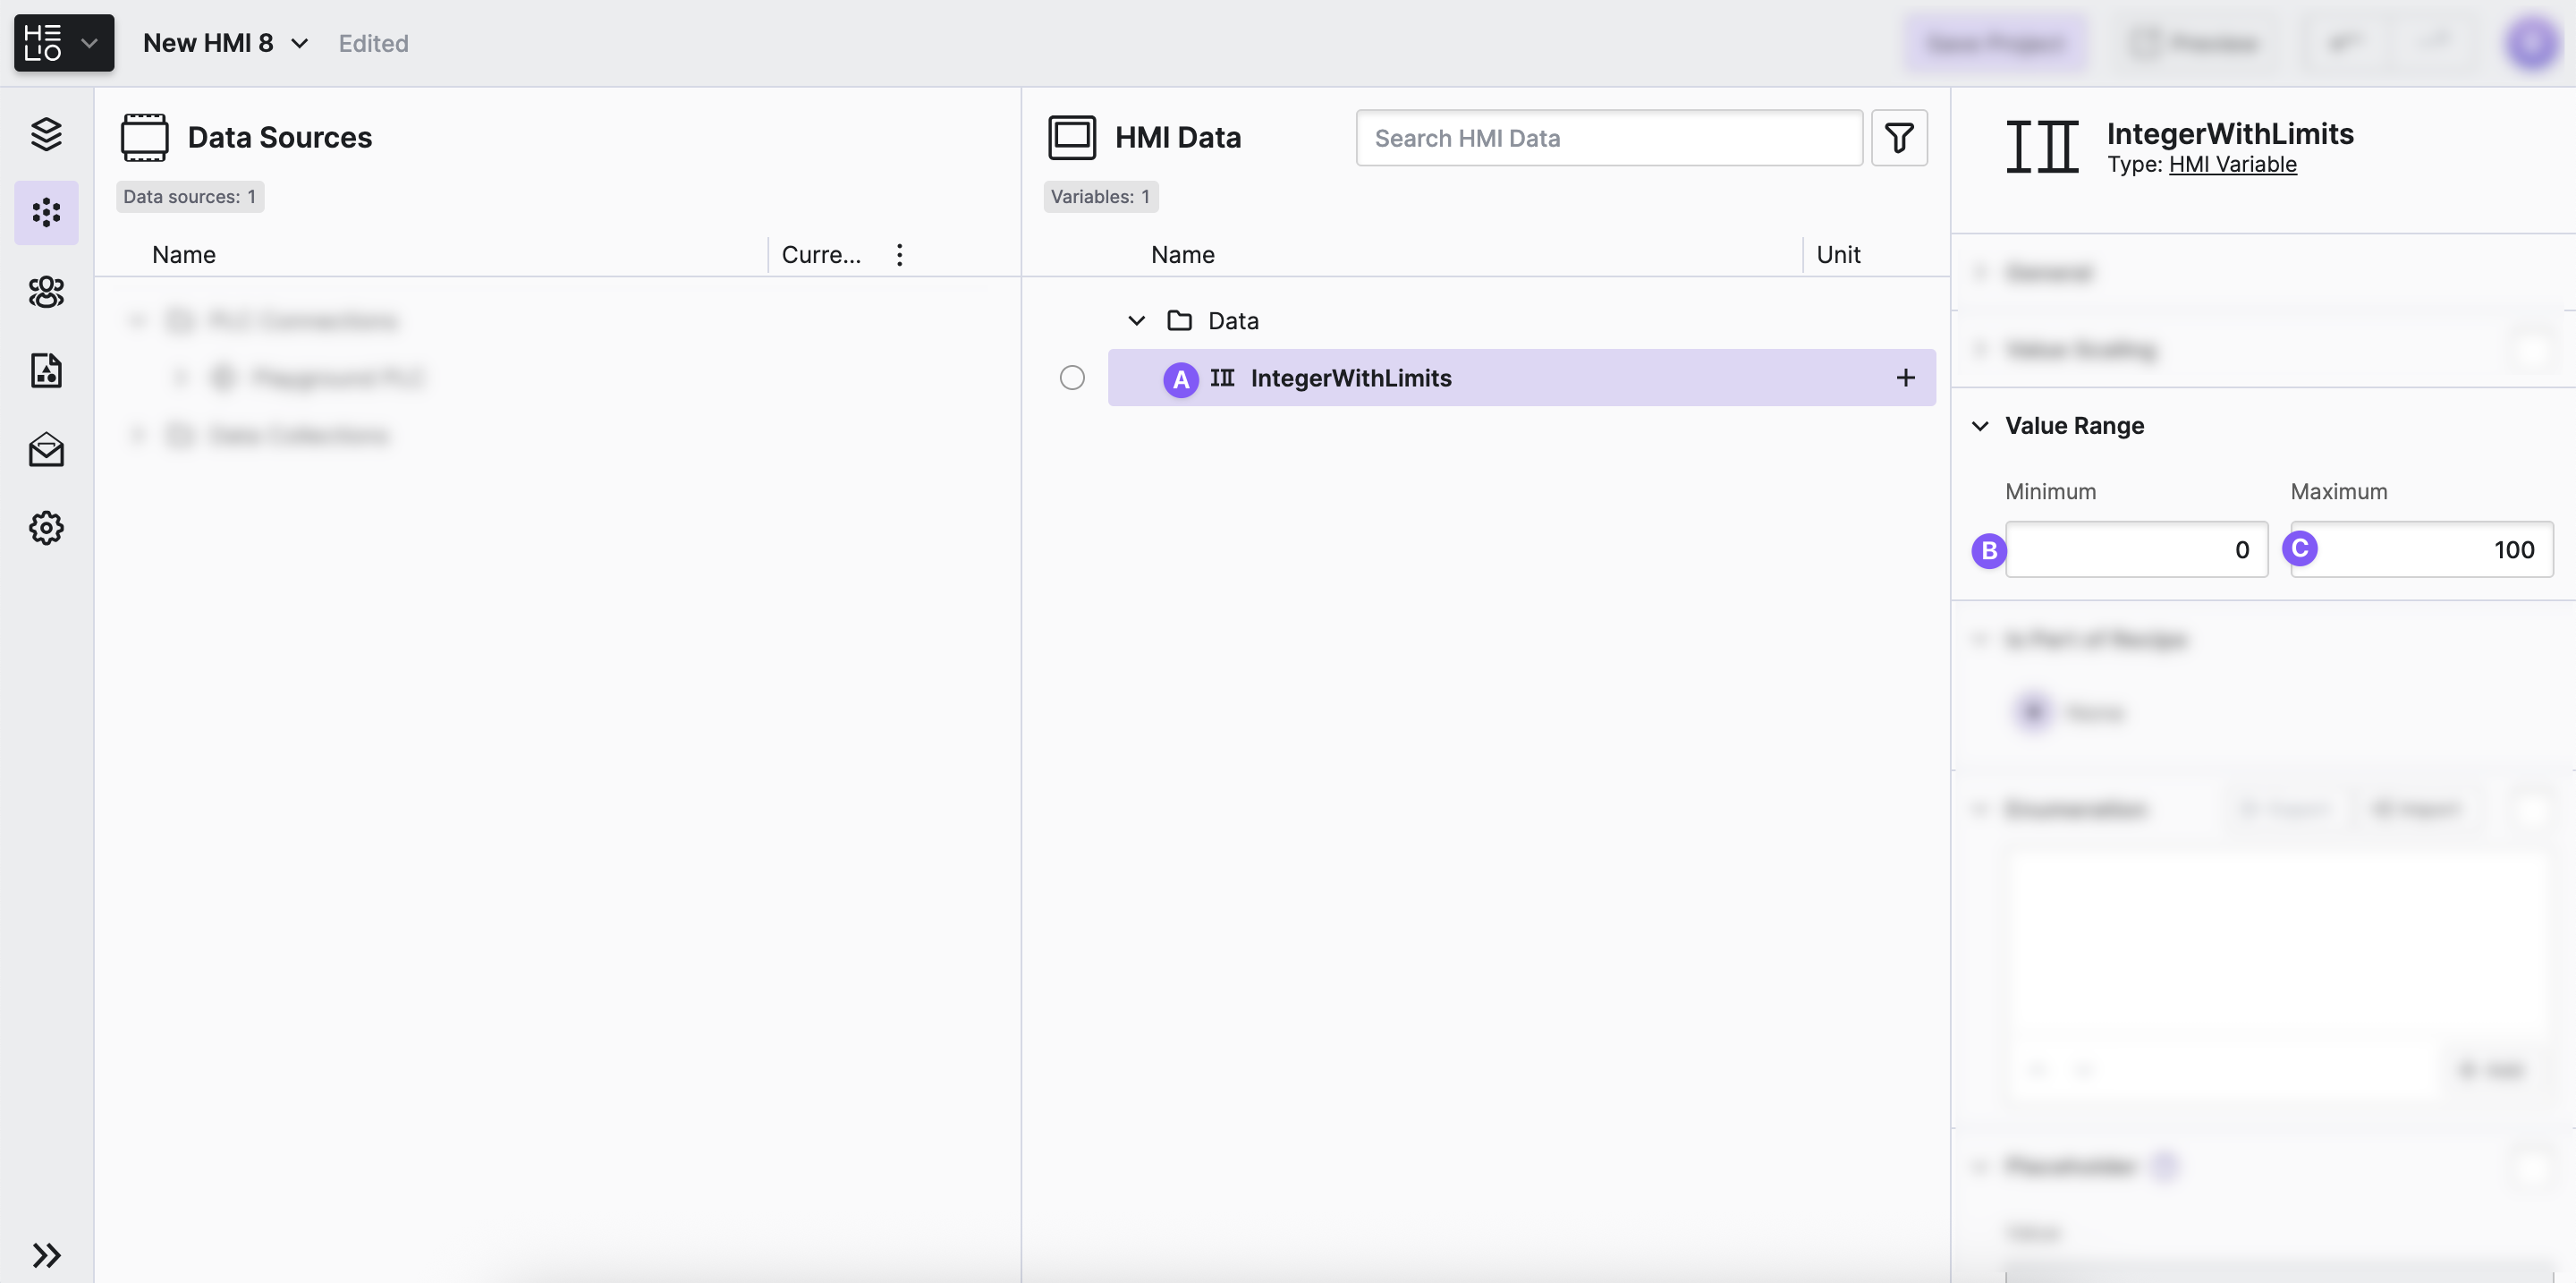Screen dimensions: 2576x1283
Task: Open the settings gear sidebar icon
Action: [46, 527]
